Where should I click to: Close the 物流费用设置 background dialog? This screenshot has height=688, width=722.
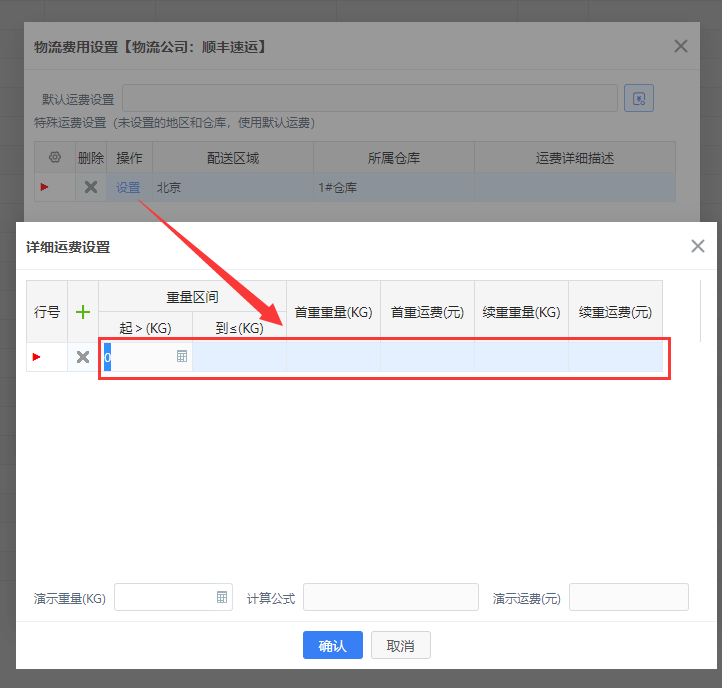681,46
